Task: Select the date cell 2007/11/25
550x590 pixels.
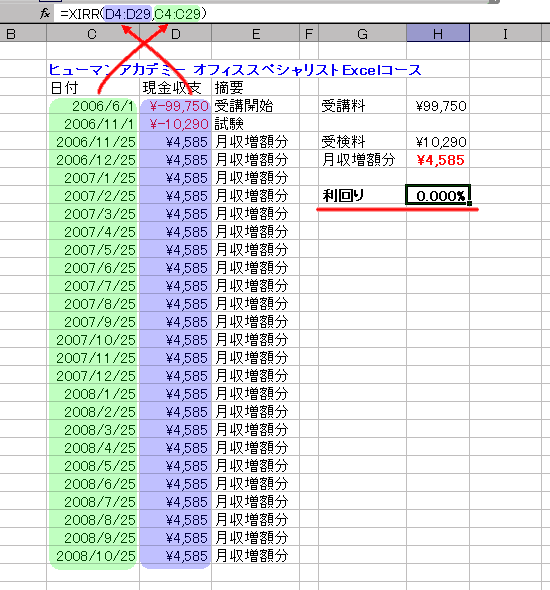Action: click(93, 358)
